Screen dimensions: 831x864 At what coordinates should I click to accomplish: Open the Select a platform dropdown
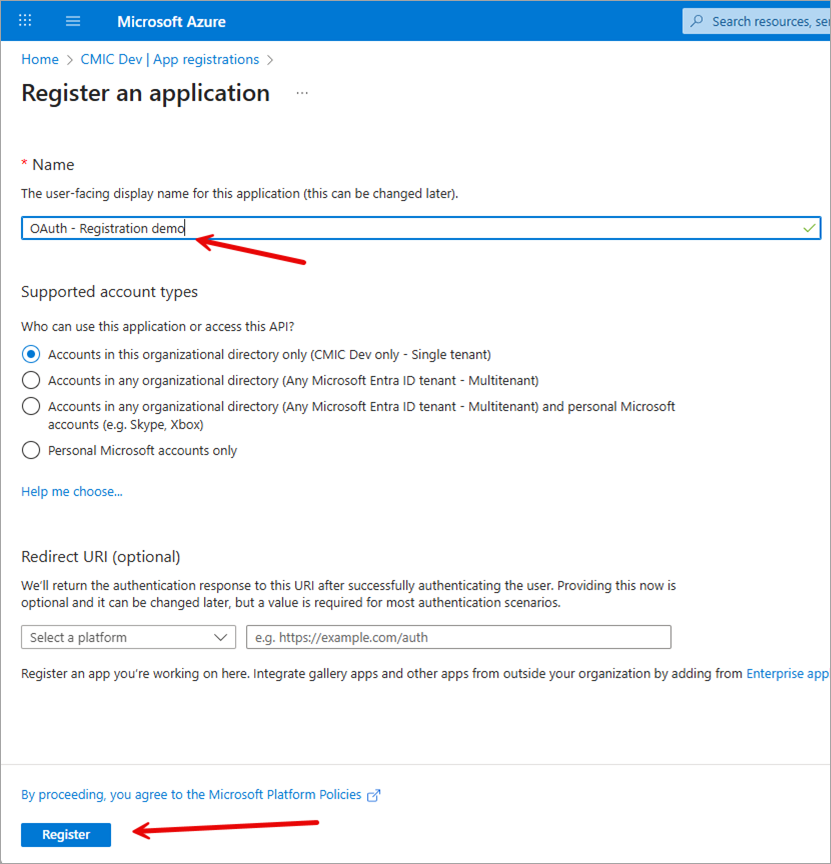tap(128, 637)
